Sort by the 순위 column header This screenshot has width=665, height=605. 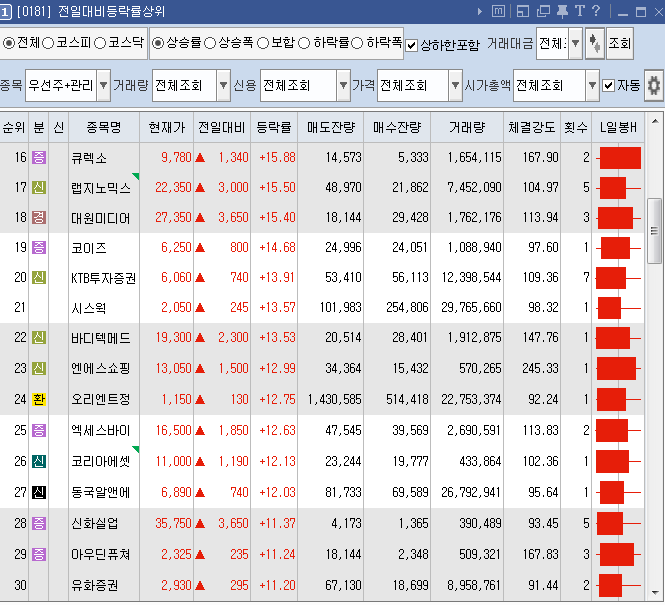14,127
